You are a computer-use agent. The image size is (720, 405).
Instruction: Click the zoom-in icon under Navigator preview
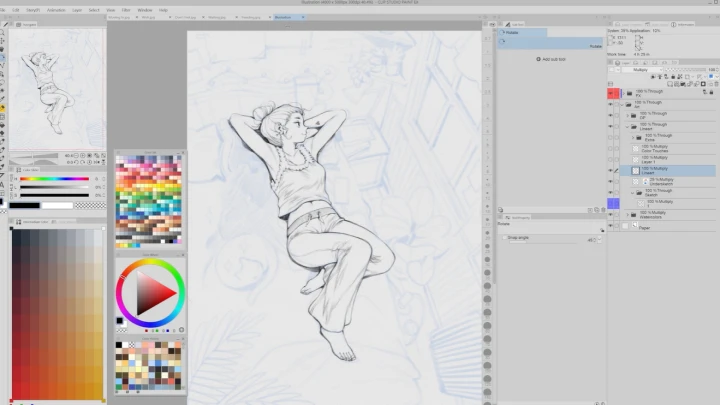83,156
